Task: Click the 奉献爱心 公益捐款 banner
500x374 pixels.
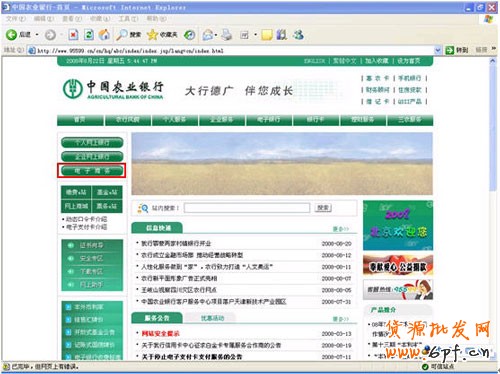Action: pyautogui.click(x=398, y=266)
